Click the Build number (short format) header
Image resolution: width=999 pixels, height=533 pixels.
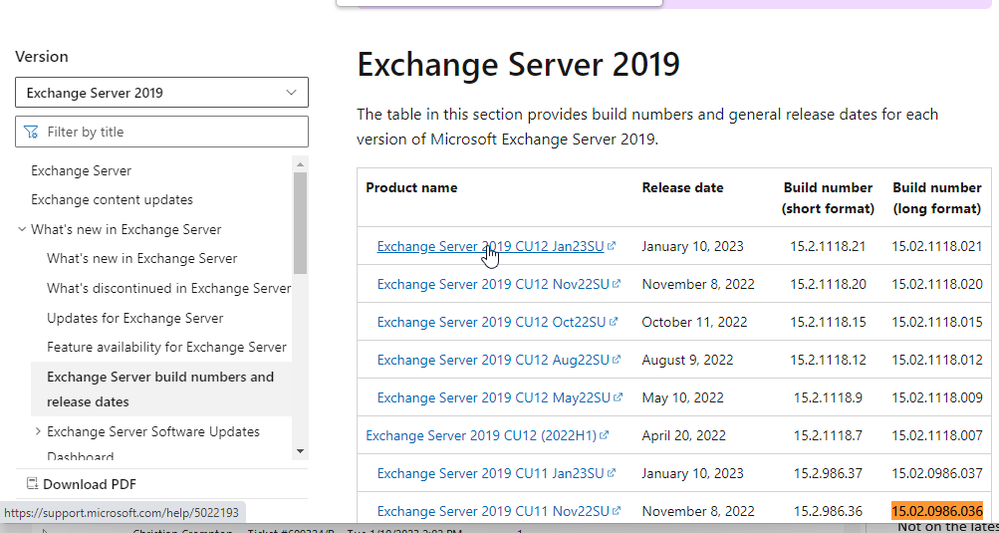point(828,198)
